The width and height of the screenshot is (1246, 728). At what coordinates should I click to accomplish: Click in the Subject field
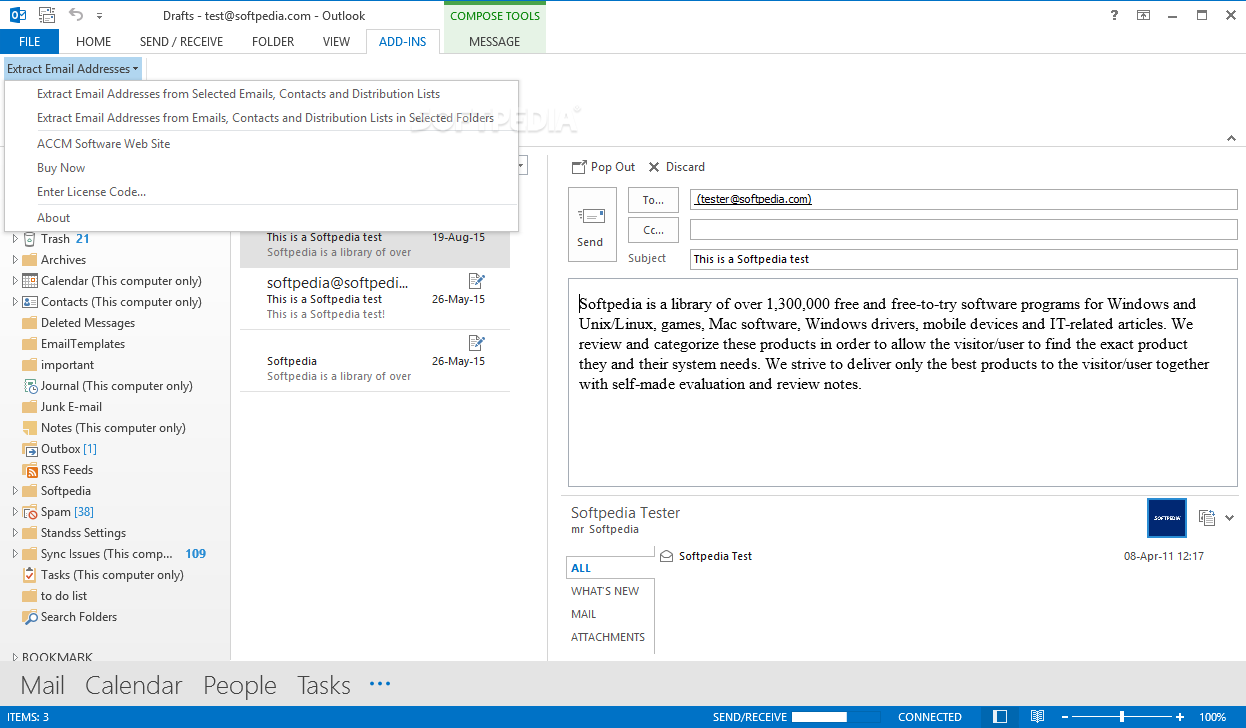[964, 259]
